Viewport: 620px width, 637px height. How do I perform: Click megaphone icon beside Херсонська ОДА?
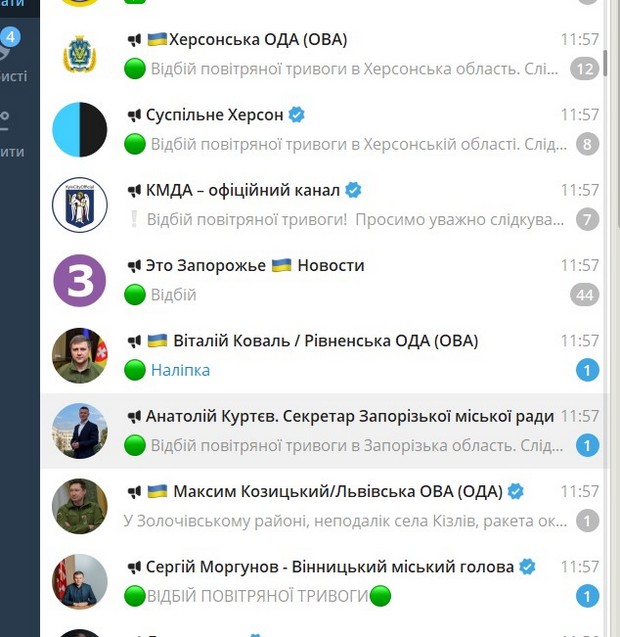coord(134,40)
